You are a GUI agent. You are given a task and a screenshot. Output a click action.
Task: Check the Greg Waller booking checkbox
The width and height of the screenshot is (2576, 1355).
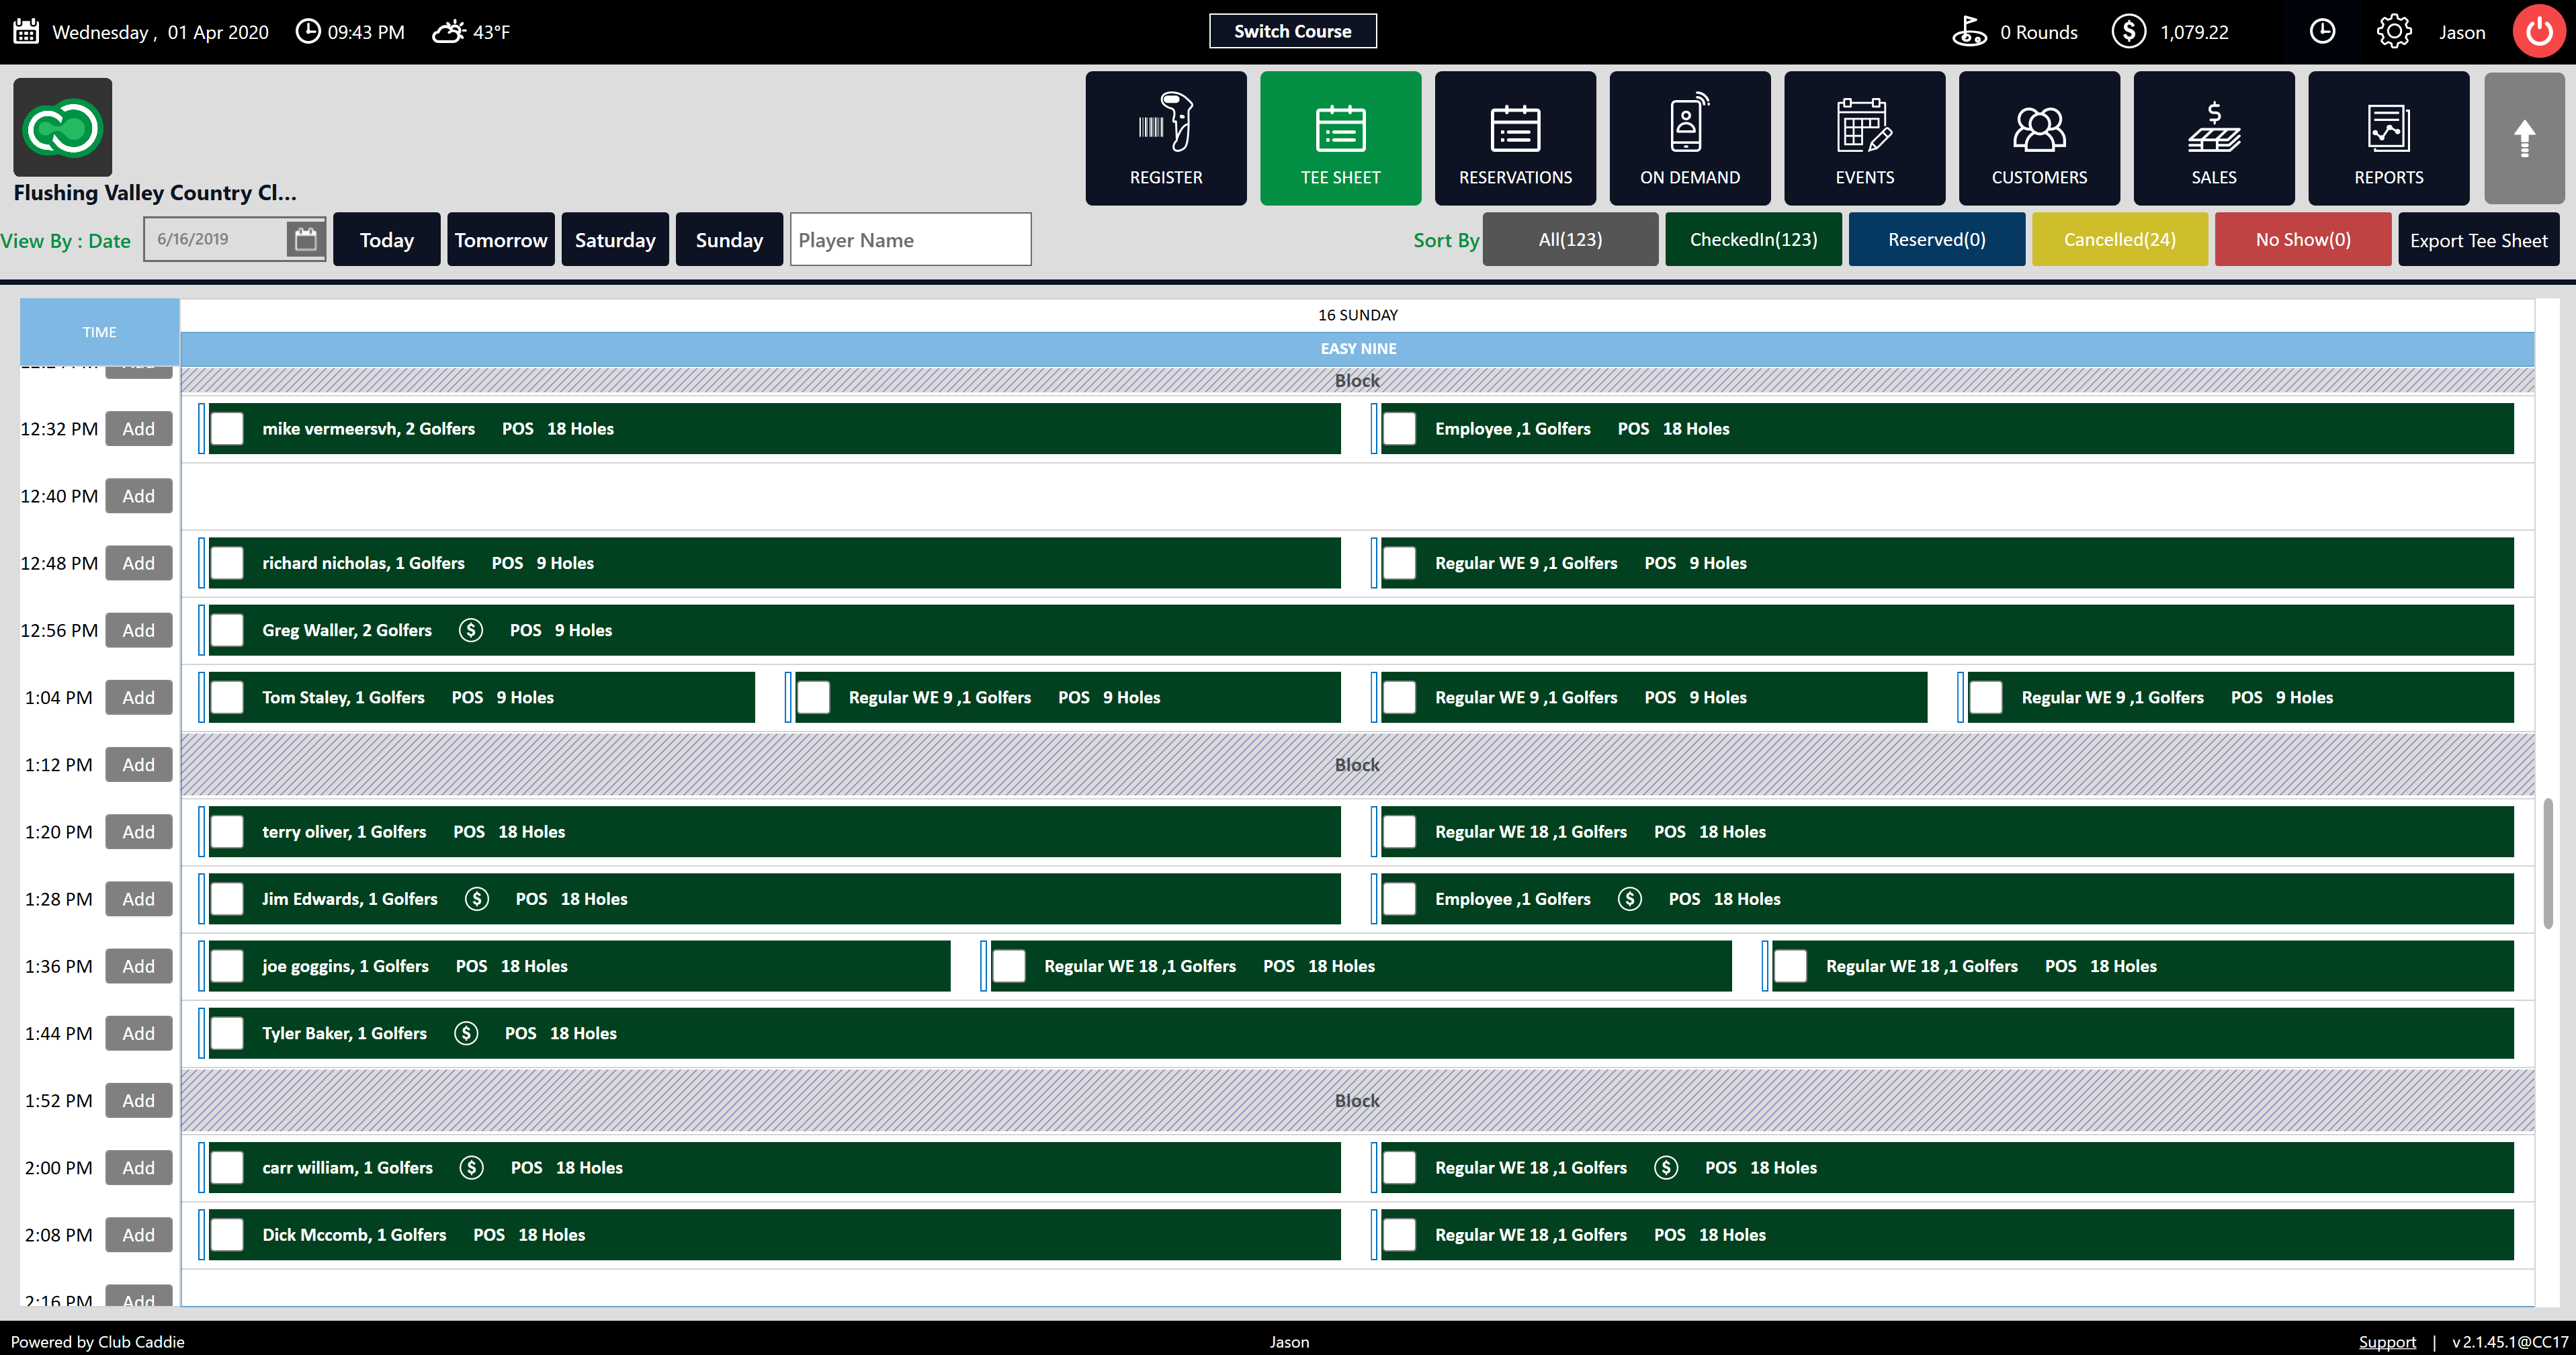227,630
